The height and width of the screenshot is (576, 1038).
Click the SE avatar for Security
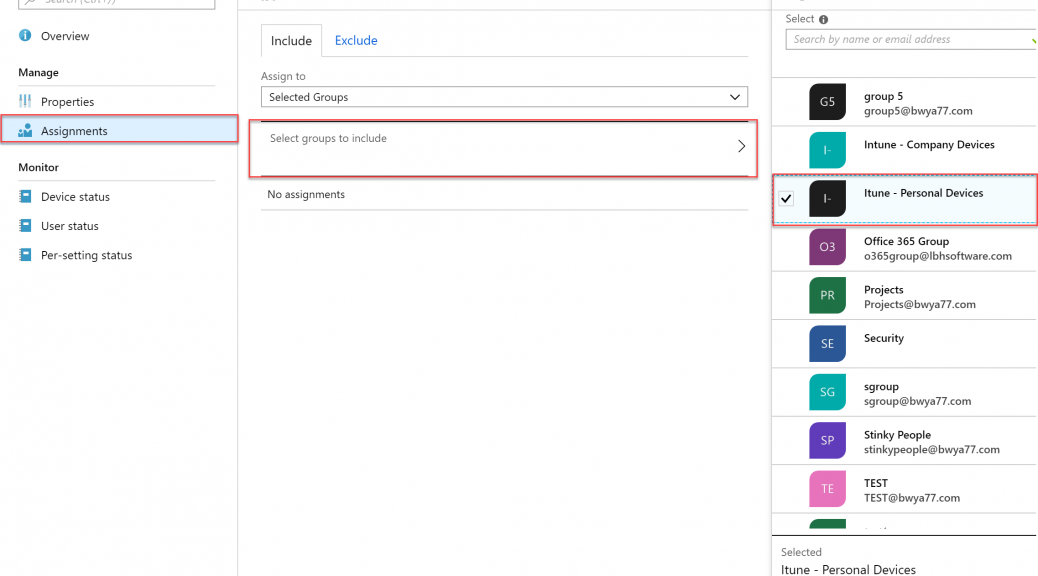click(827, 344)
